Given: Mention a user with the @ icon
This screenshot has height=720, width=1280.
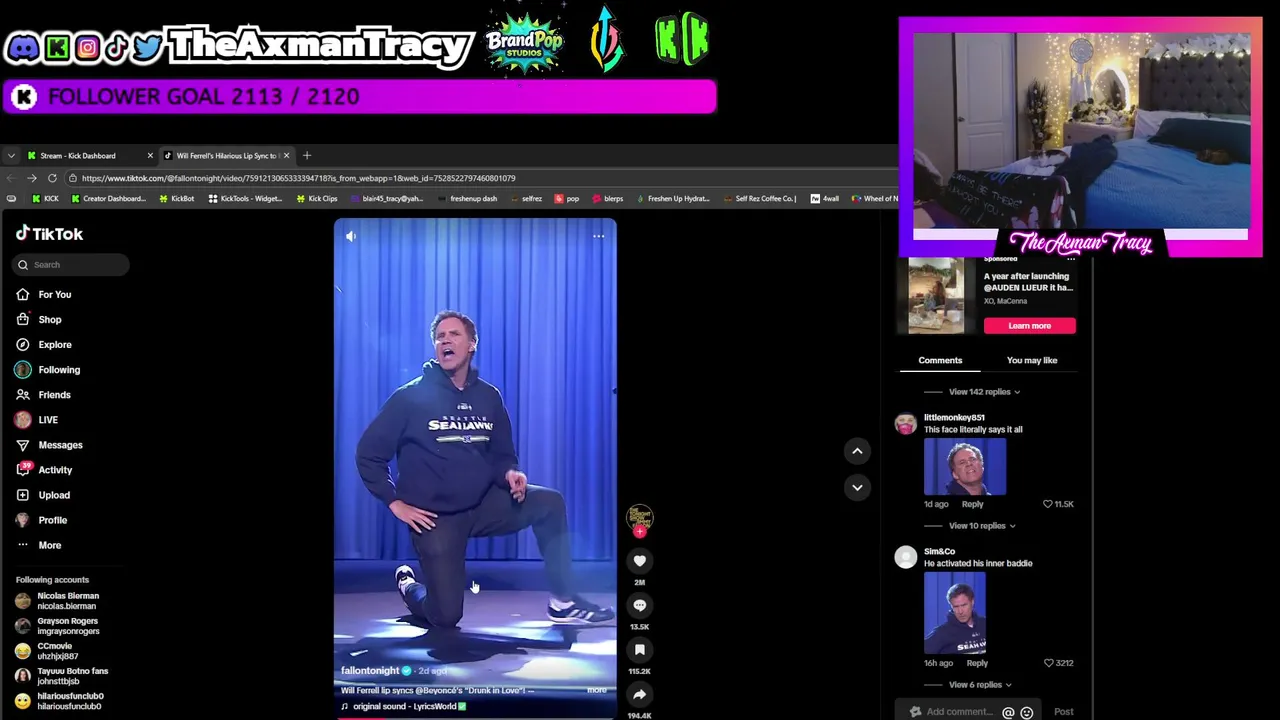Looking at the screenshot, I should pyautogui.click(x=1008, y=713).
